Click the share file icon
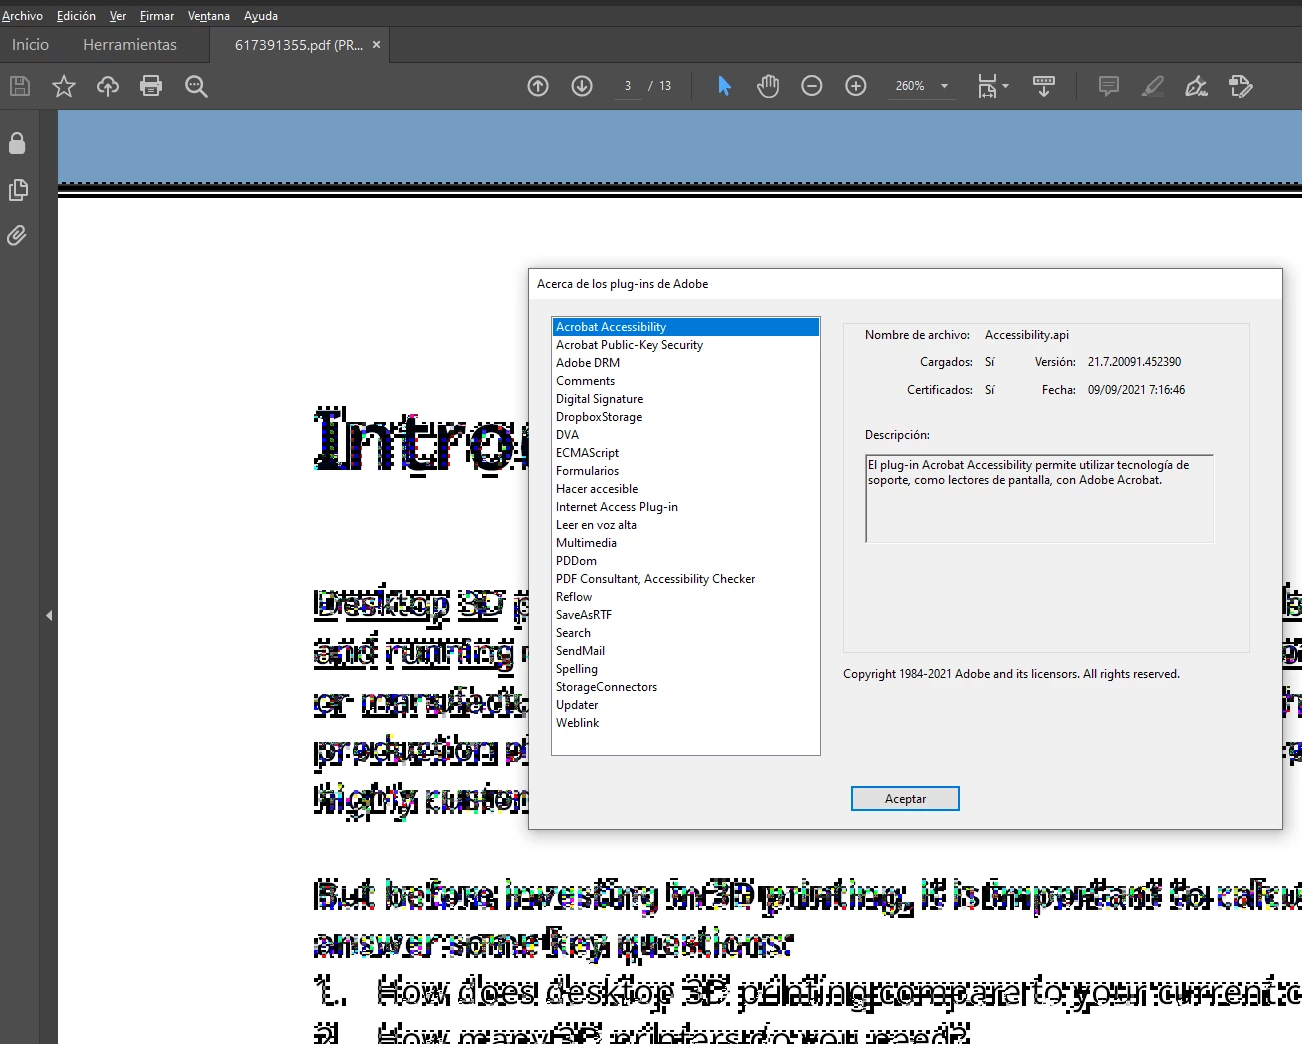 pos(1241,86)
